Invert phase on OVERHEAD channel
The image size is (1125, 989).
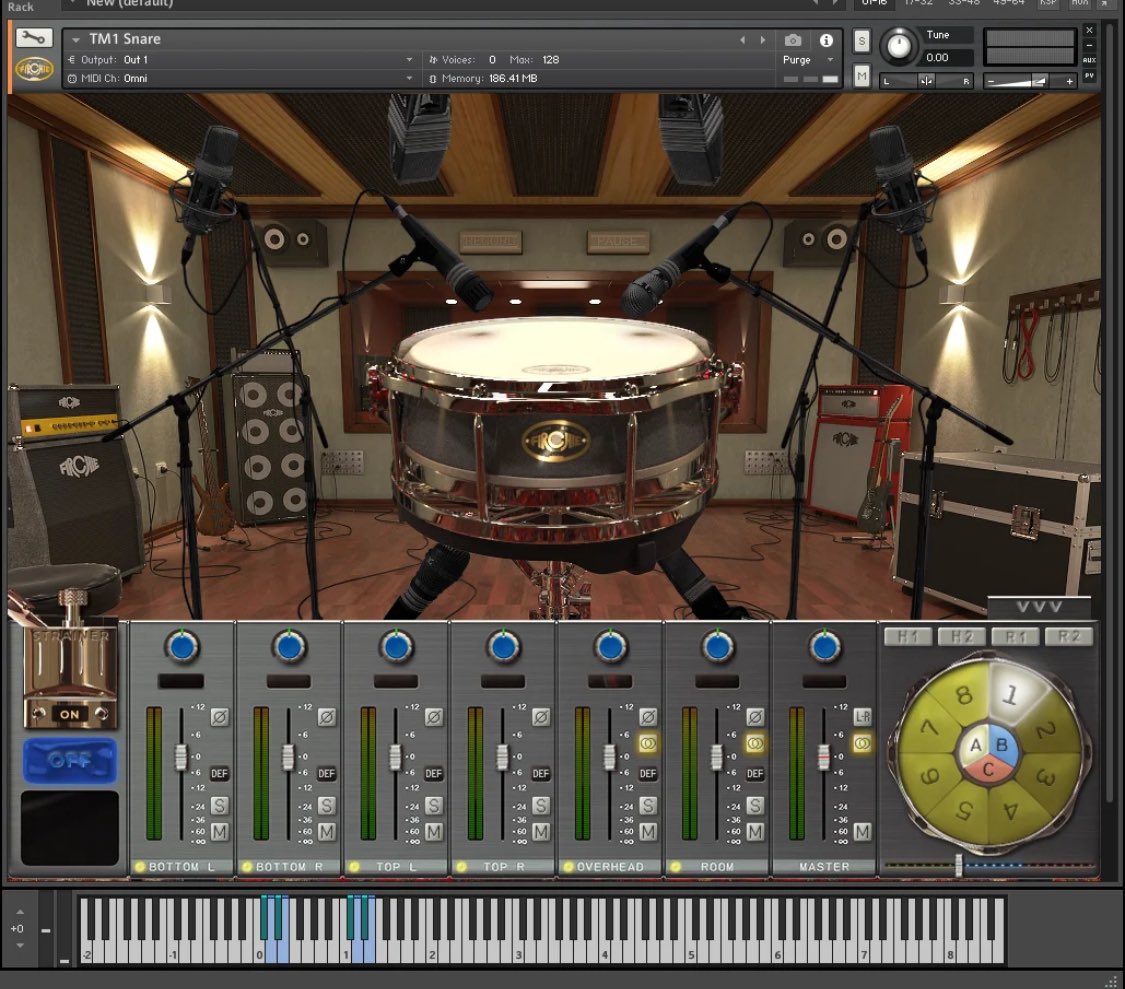pyautogui.click(x=648, y=717)
